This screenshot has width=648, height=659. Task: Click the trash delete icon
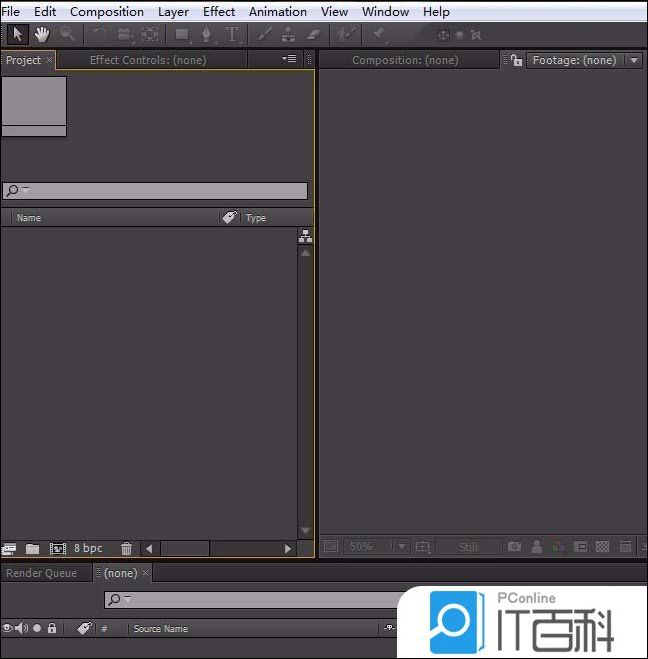(x=126, y=548)
